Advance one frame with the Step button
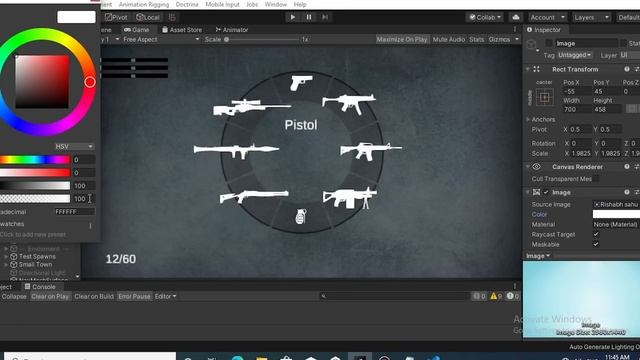 (325, 17)
